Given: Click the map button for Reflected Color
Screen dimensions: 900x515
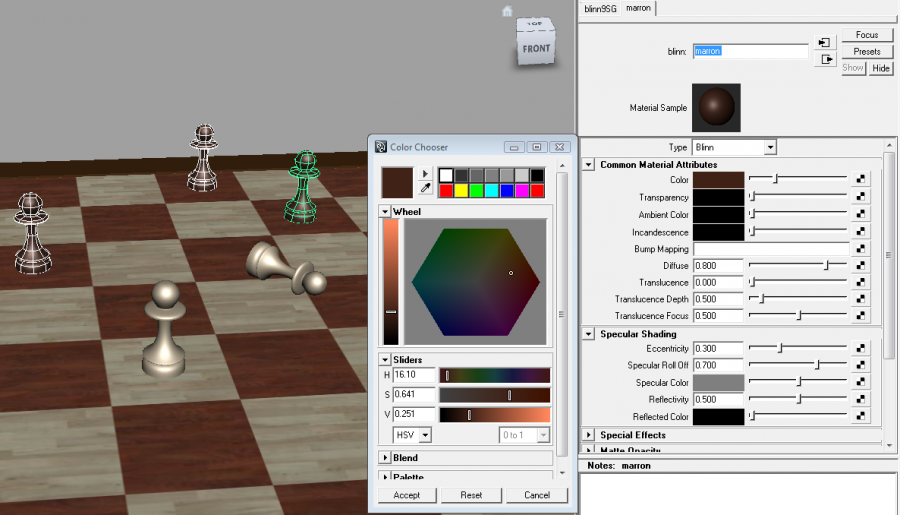Looking at the screenshot, I should click(859, 417).
